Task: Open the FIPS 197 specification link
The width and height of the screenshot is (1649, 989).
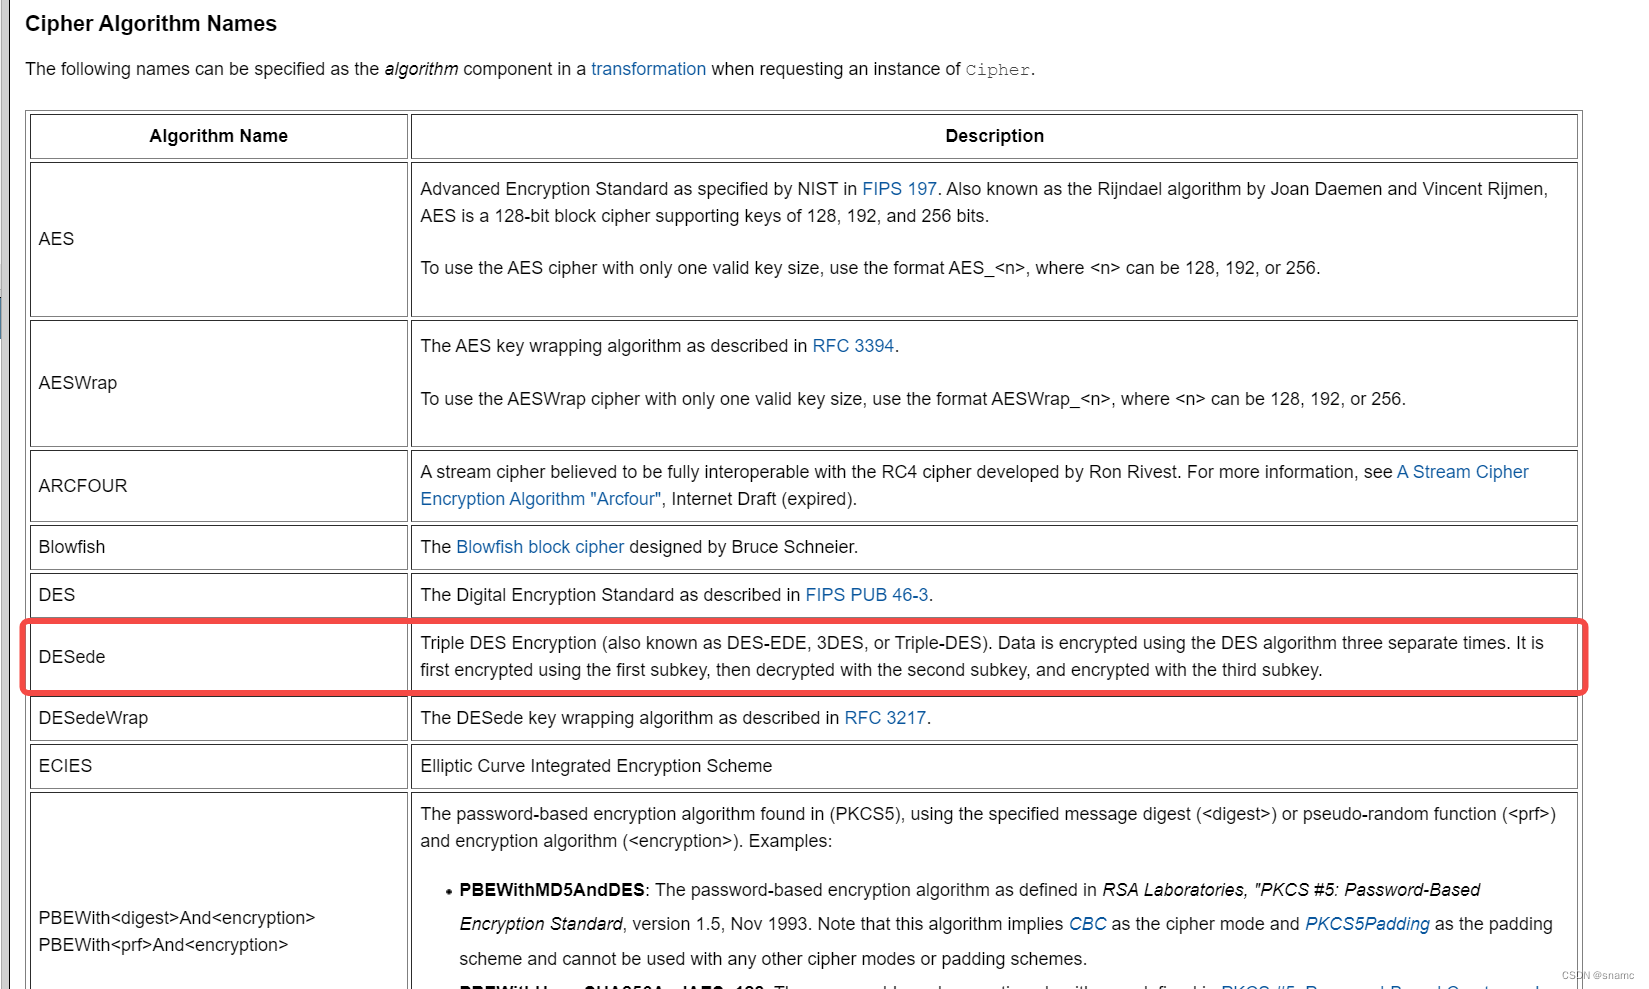Action: [x=899, y=188]
